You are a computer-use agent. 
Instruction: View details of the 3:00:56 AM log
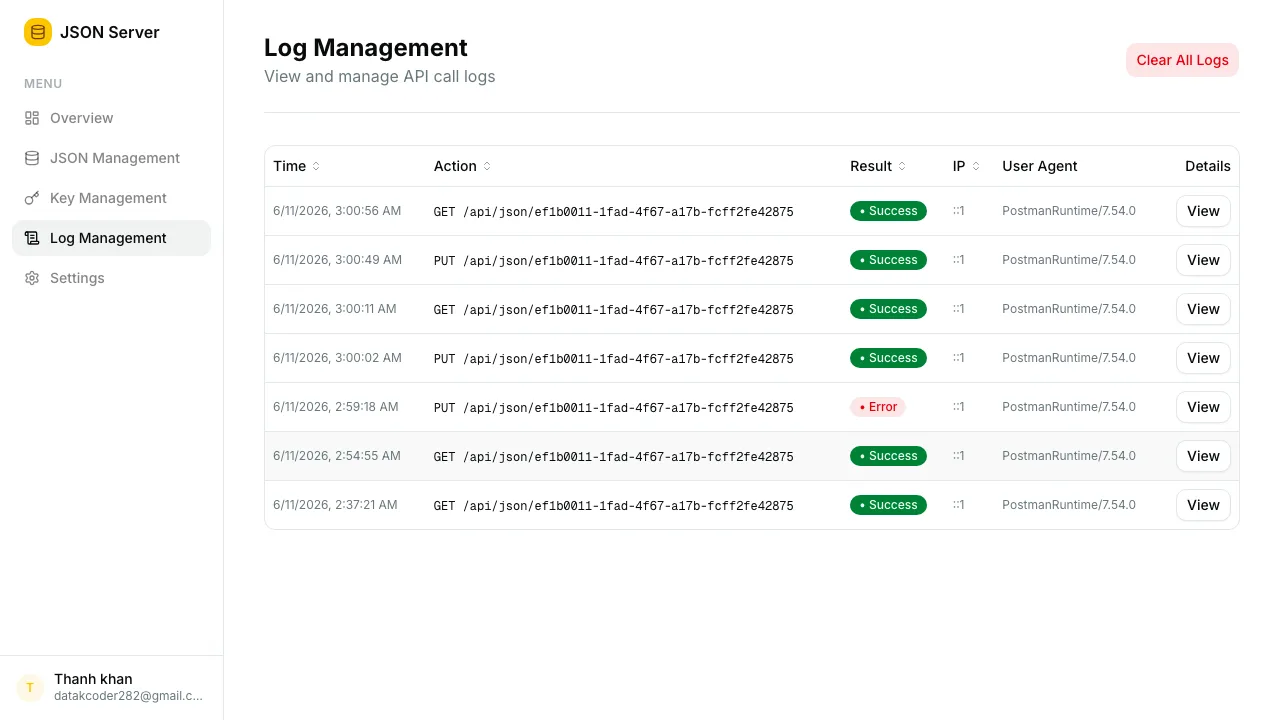1203,211
